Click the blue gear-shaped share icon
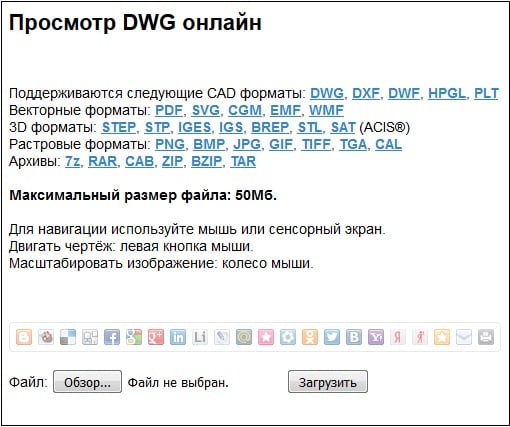Image resolution: width=510 pixels, height=427 pixels. click(288, 337)
